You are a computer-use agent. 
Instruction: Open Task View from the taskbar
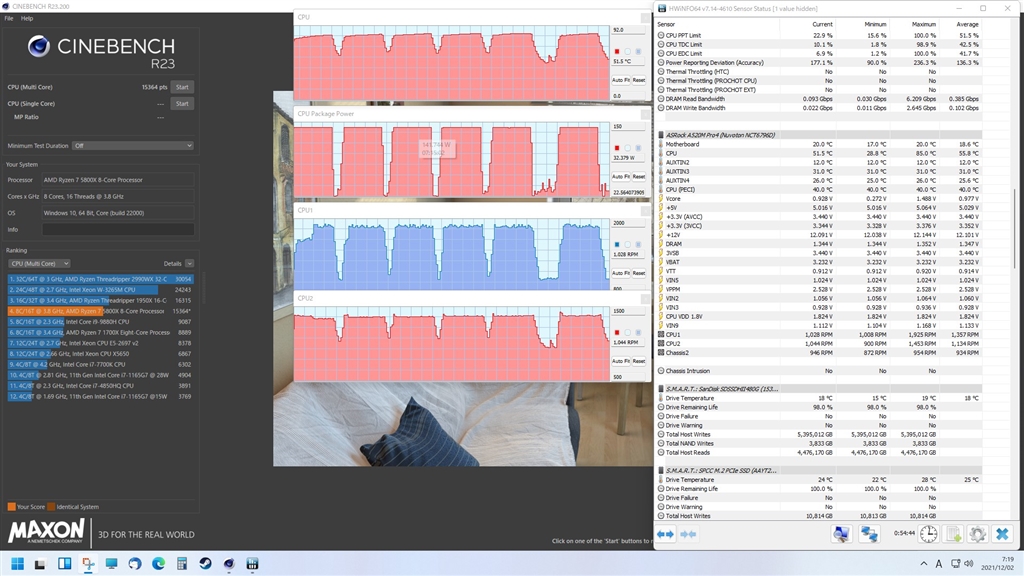click(x=40, y=564)
